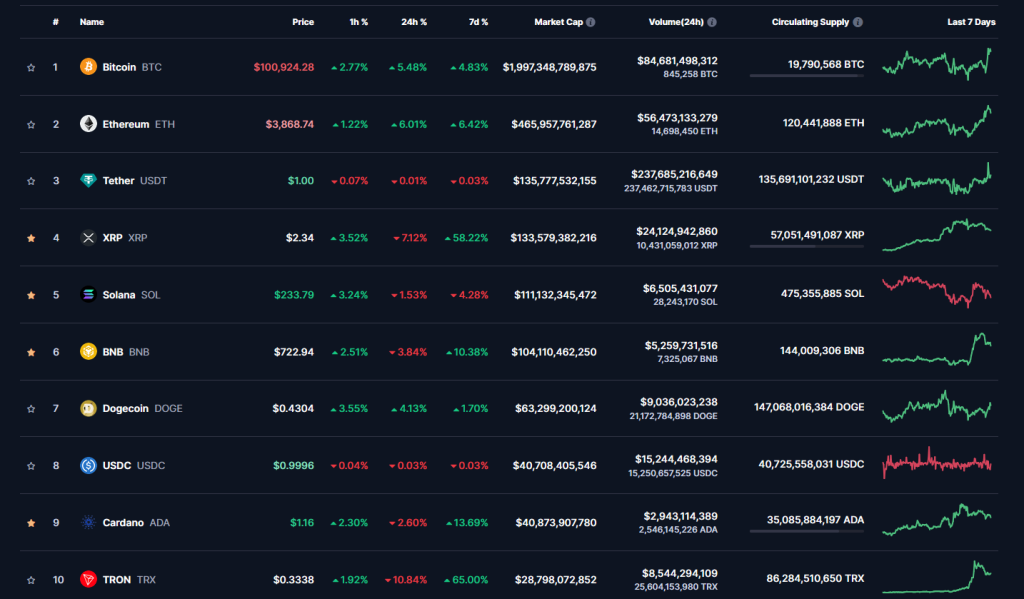
Task: Unstar Cardano in the watchlist column
Action: pyautogui.click(x=31, y=523)
